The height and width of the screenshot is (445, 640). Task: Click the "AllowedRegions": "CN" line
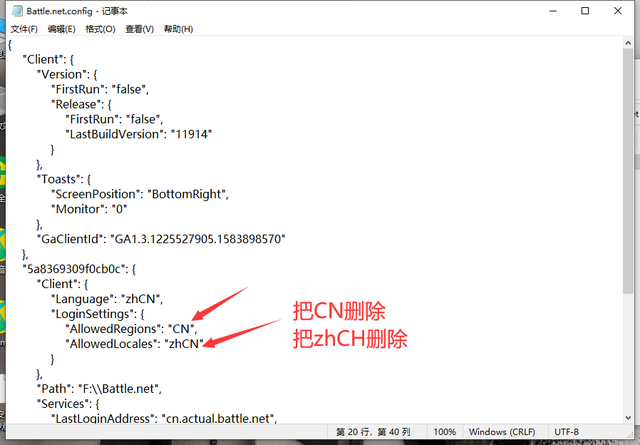pyautogui.click(x=131, y=329)
